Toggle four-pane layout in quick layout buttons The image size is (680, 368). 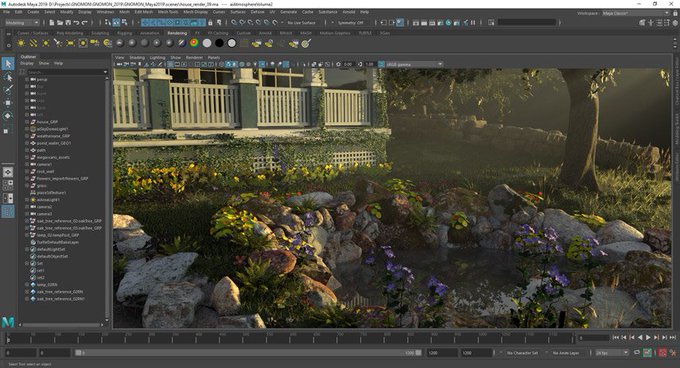click(x=8, y=185)
